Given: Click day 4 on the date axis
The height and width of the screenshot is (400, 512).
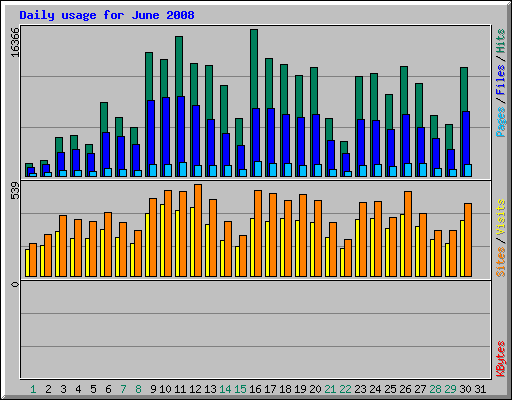Looking at the screenshot, I should point(78,389).
